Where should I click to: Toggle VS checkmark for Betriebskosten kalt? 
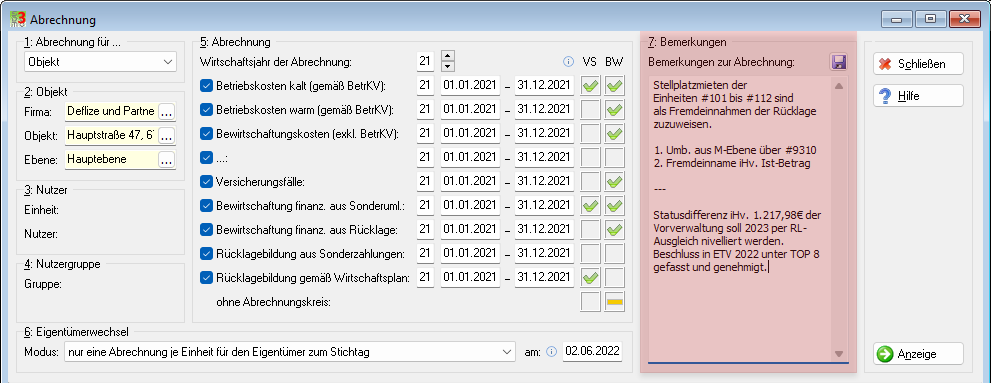[590, 86]
